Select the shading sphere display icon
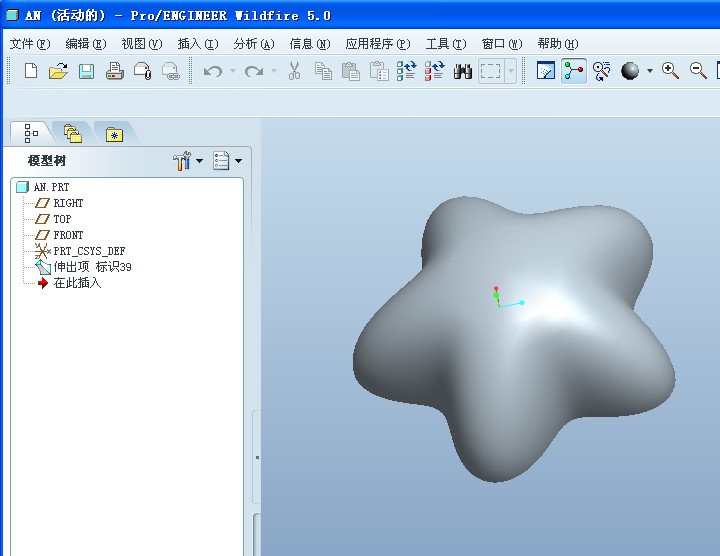The height and width of the screenshot is (556, 720). tap(630, 71)
